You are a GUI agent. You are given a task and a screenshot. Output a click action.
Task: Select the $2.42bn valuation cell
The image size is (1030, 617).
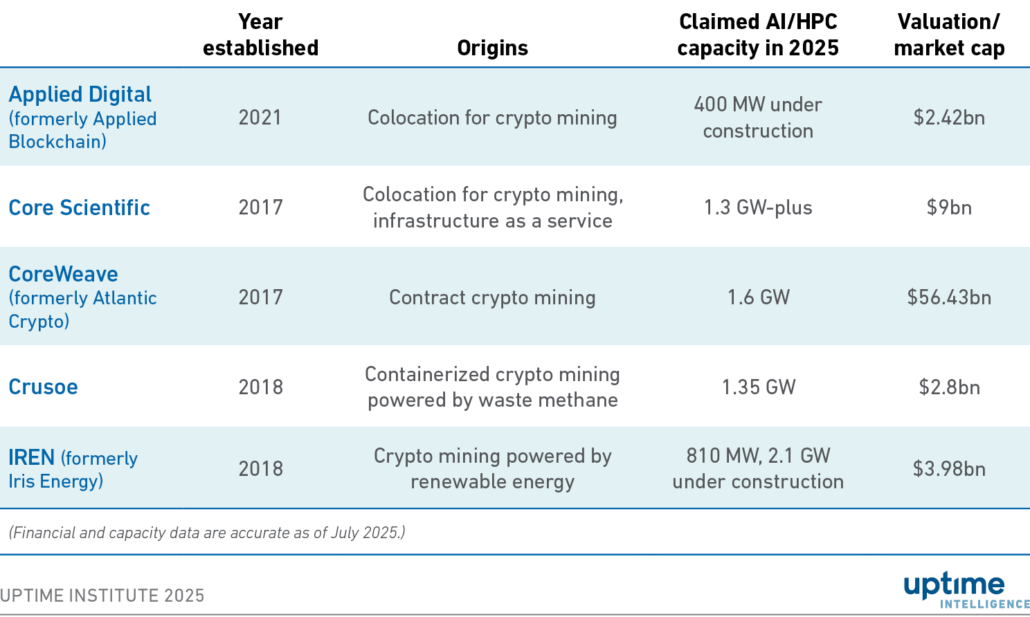(x=949, y=117)
